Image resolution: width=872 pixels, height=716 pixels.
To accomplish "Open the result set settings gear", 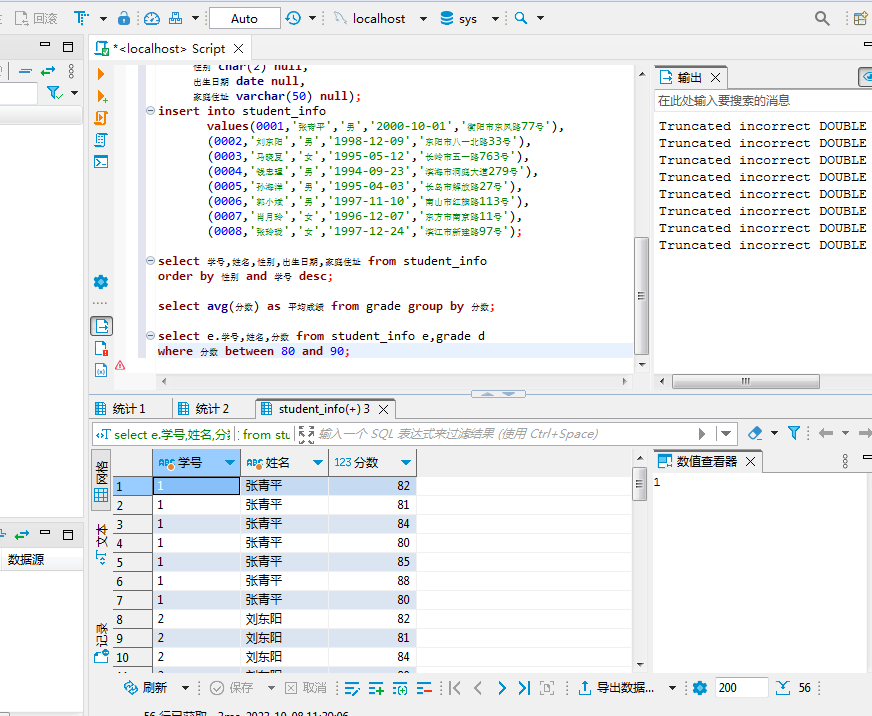I will [x=700, y=688].
